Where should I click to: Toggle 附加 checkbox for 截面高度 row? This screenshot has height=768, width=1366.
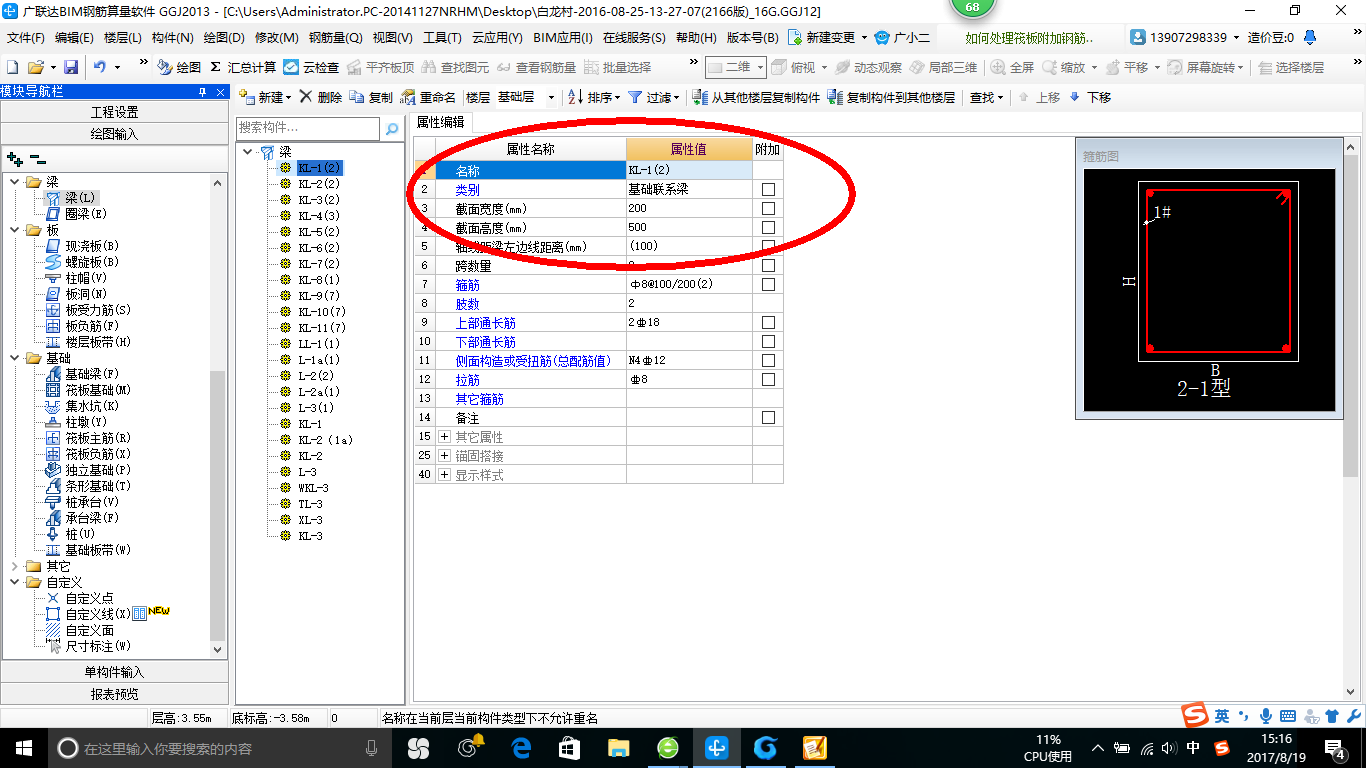click(768, 228)
